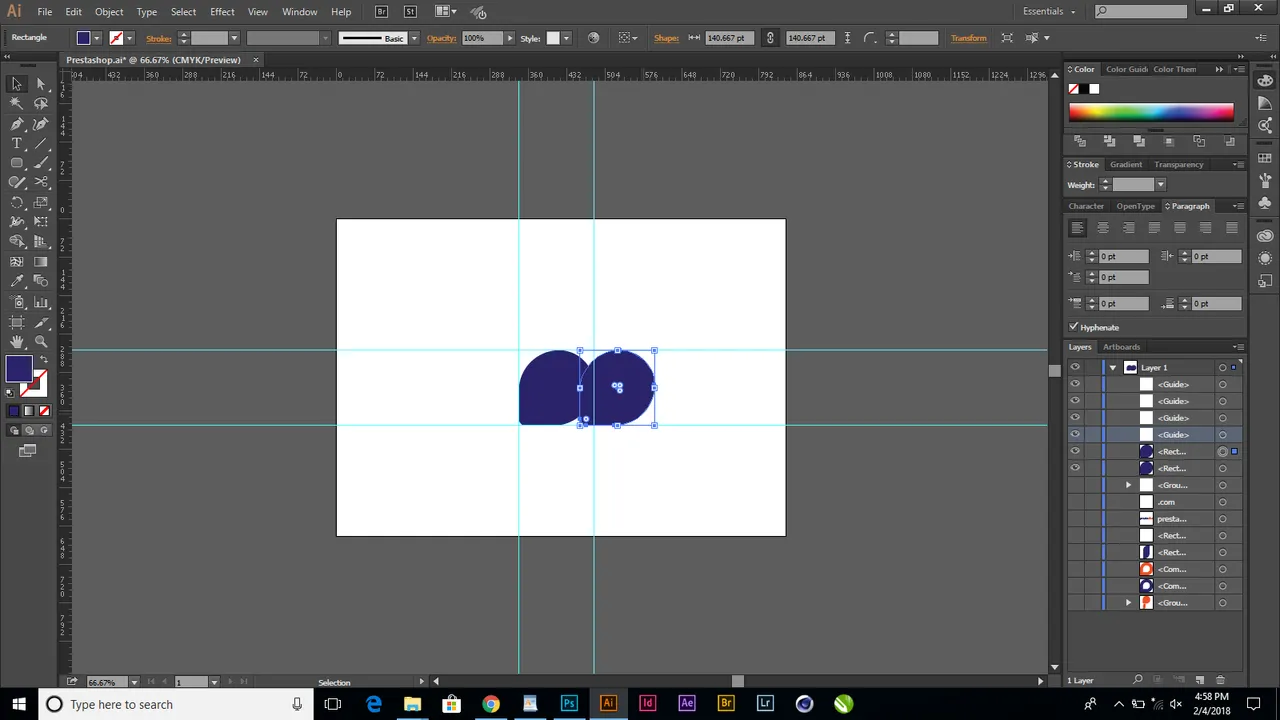Viewport: 1280px width, 720px height.
Task: Expand the bottom <Grou... sublayer
Action: [1129, 603]
